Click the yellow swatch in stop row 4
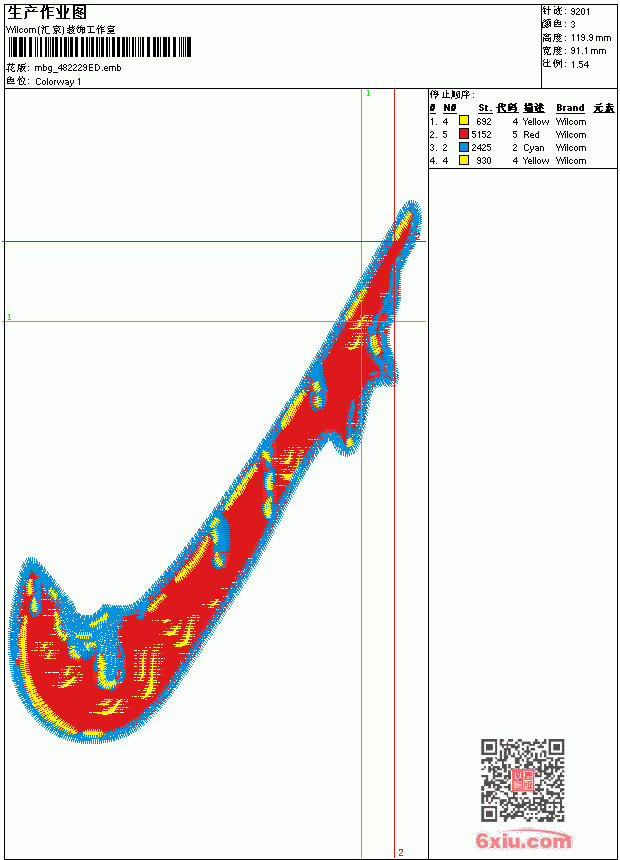 point(464,161)
